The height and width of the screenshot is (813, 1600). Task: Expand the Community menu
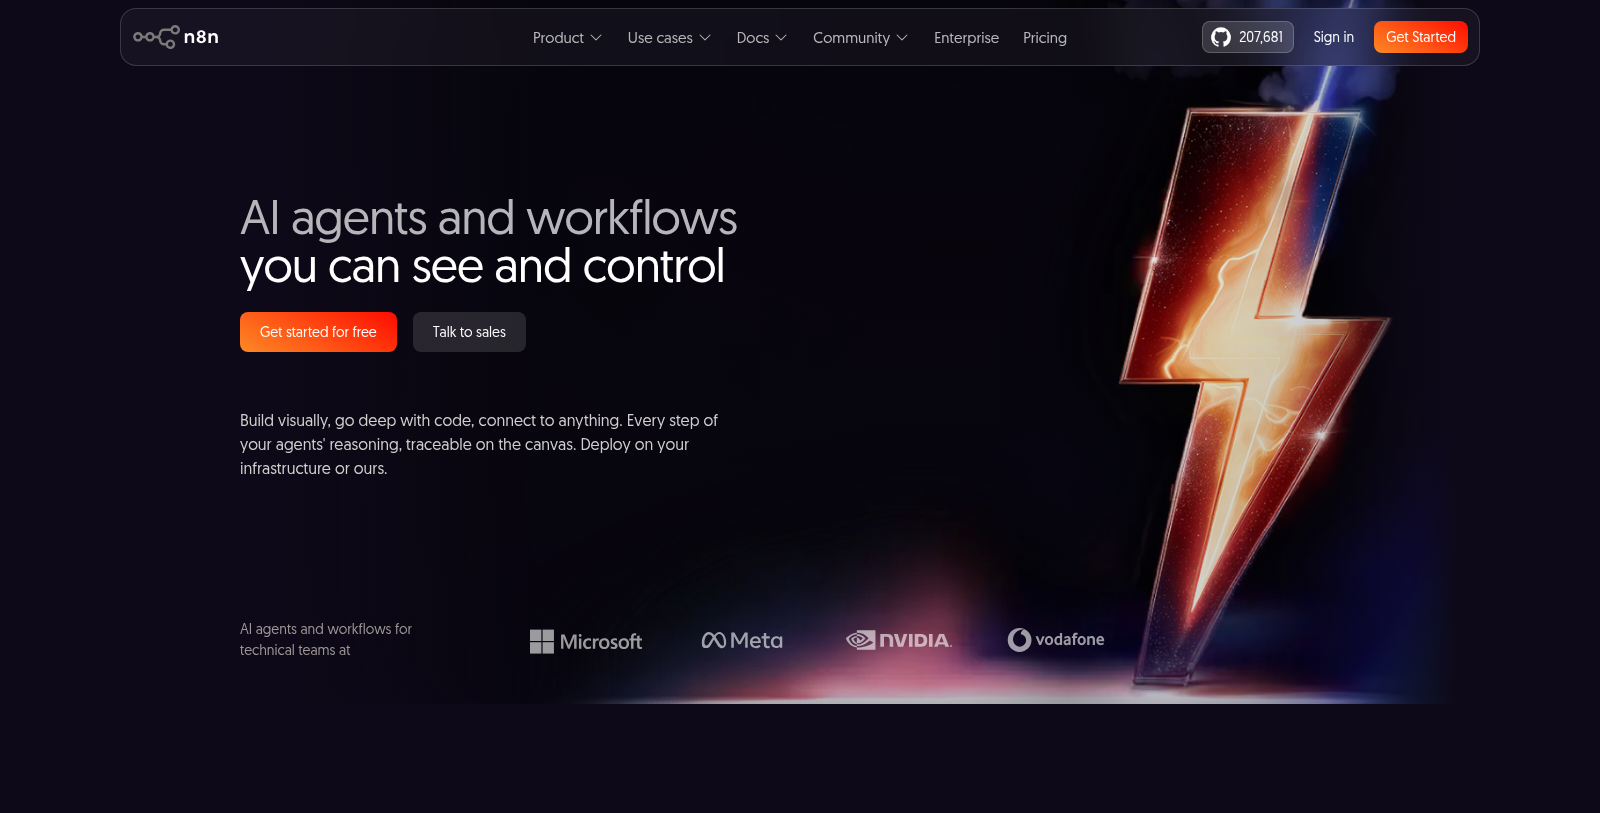point(860,38)
